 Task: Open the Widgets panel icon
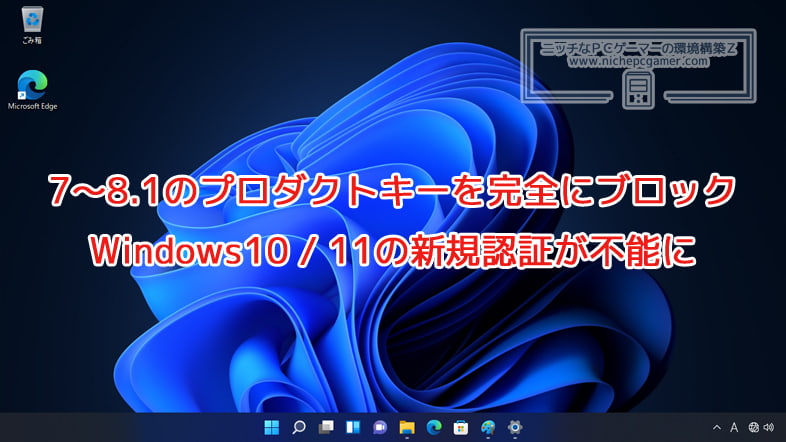pos(353,427)
